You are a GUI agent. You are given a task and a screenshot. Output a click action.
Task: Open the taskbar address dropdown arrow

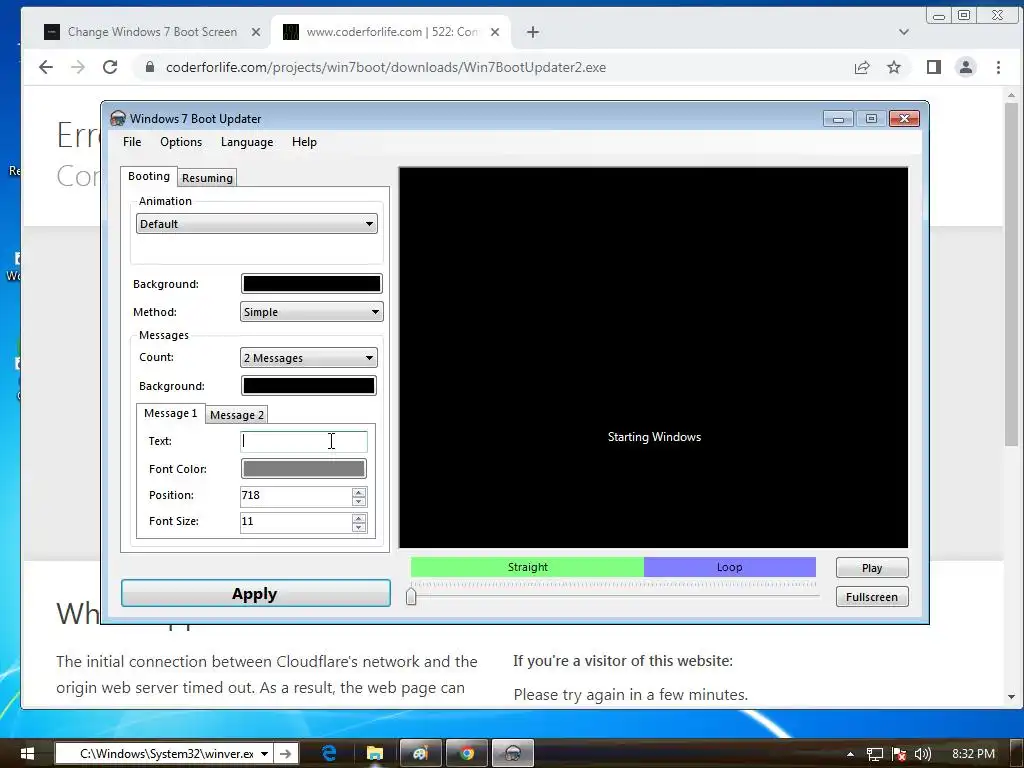264,754
